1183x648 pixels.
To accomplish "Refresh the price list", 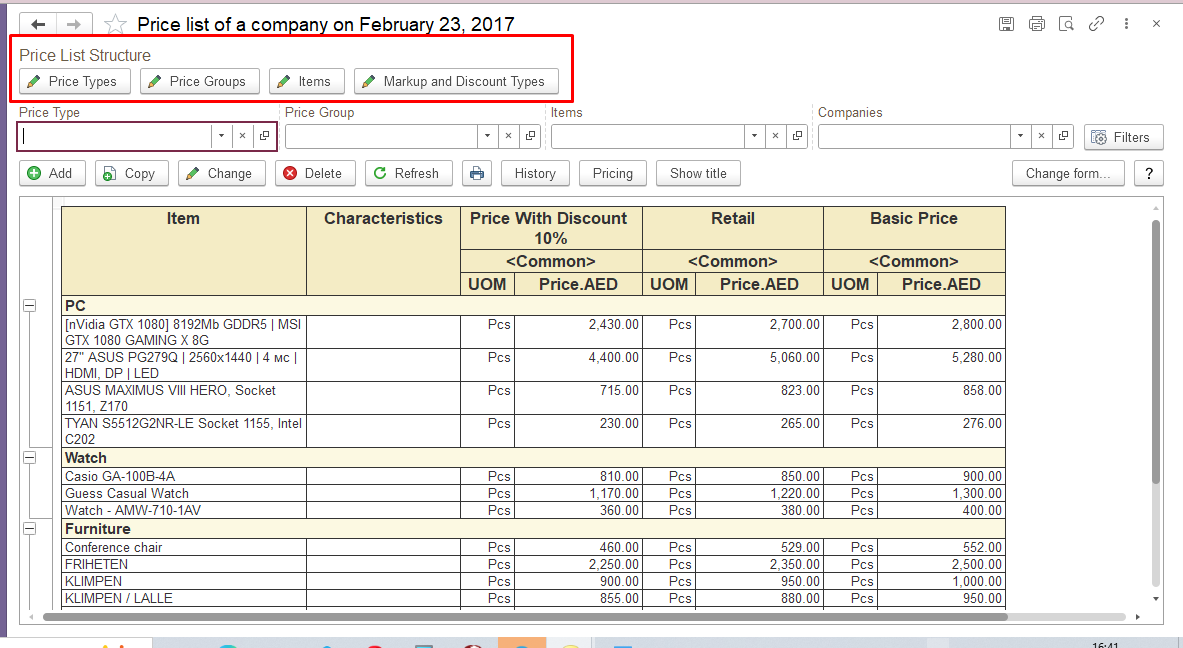I will [408, 174].
